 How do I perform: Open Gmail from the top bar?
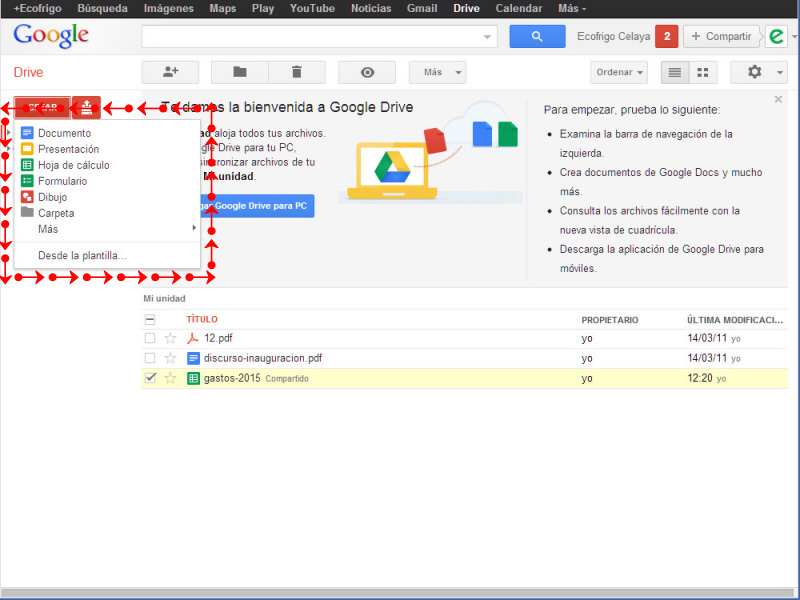click(x=422, y=9)
